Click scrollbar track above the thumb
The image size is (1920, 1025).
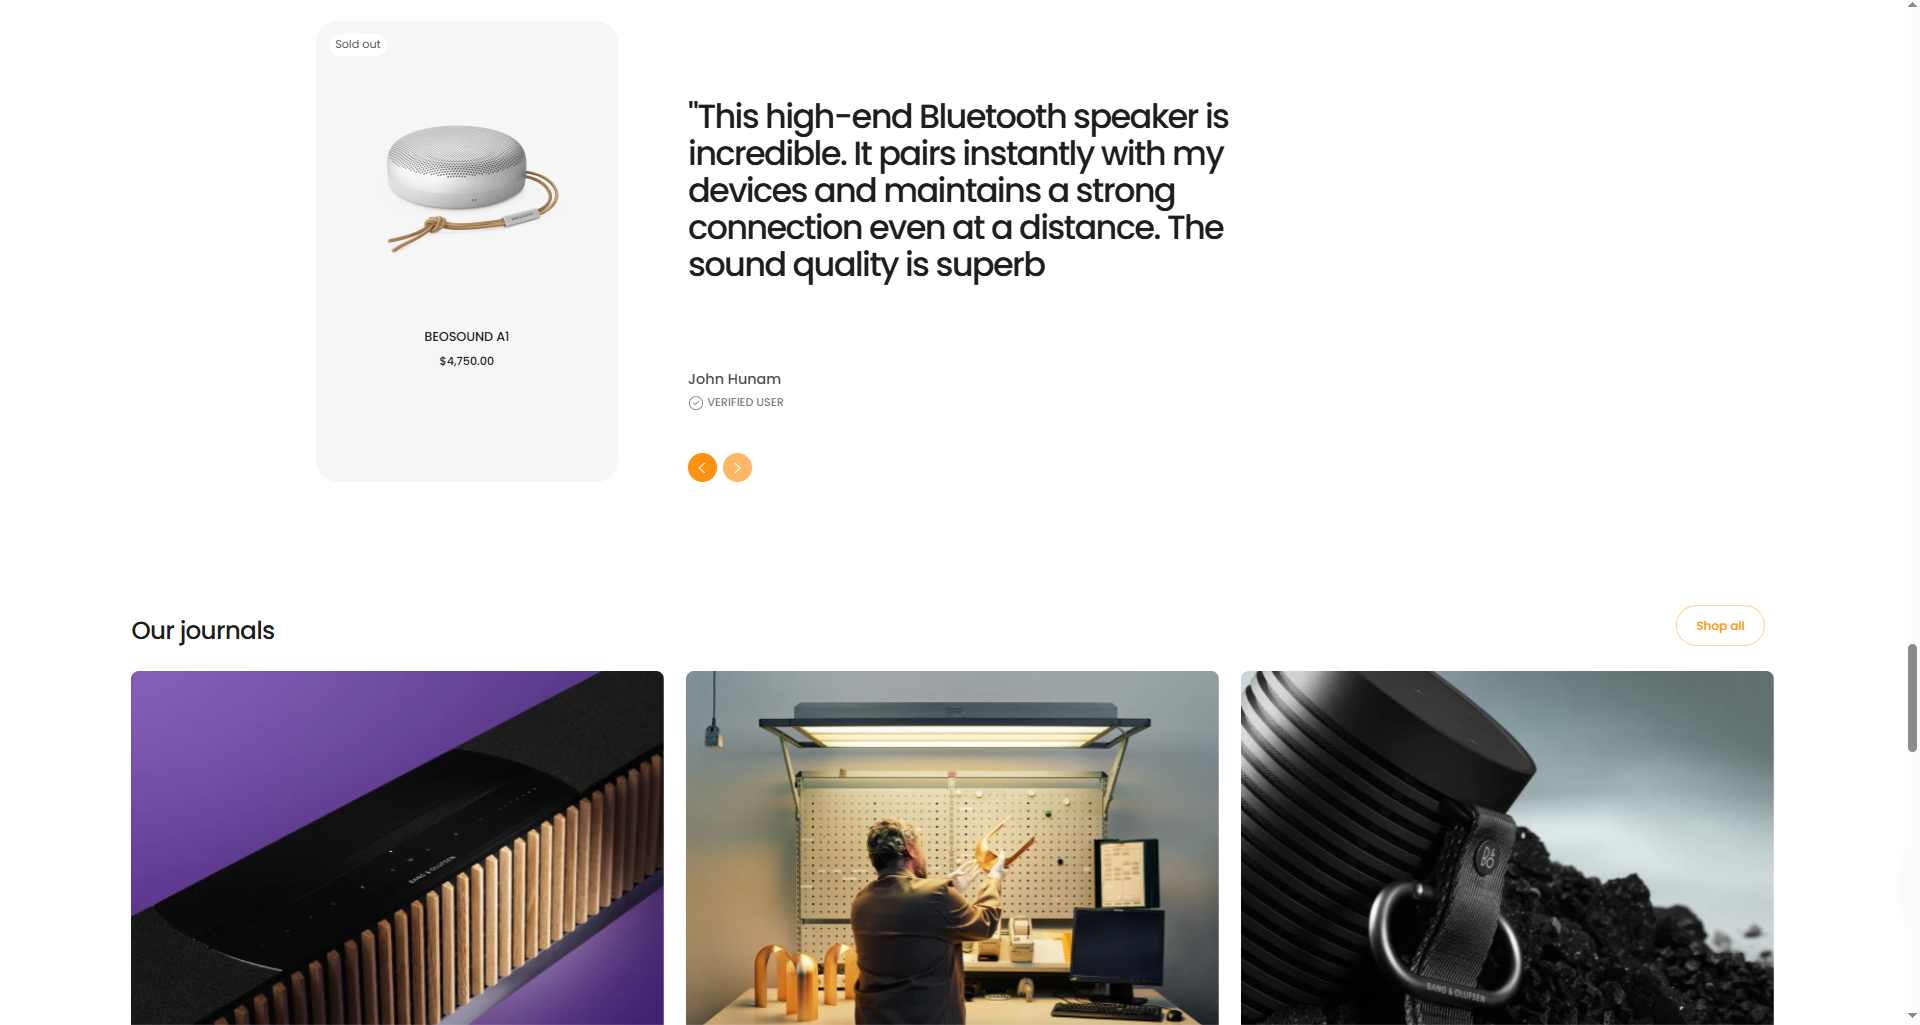click(x=1912, y=328)
